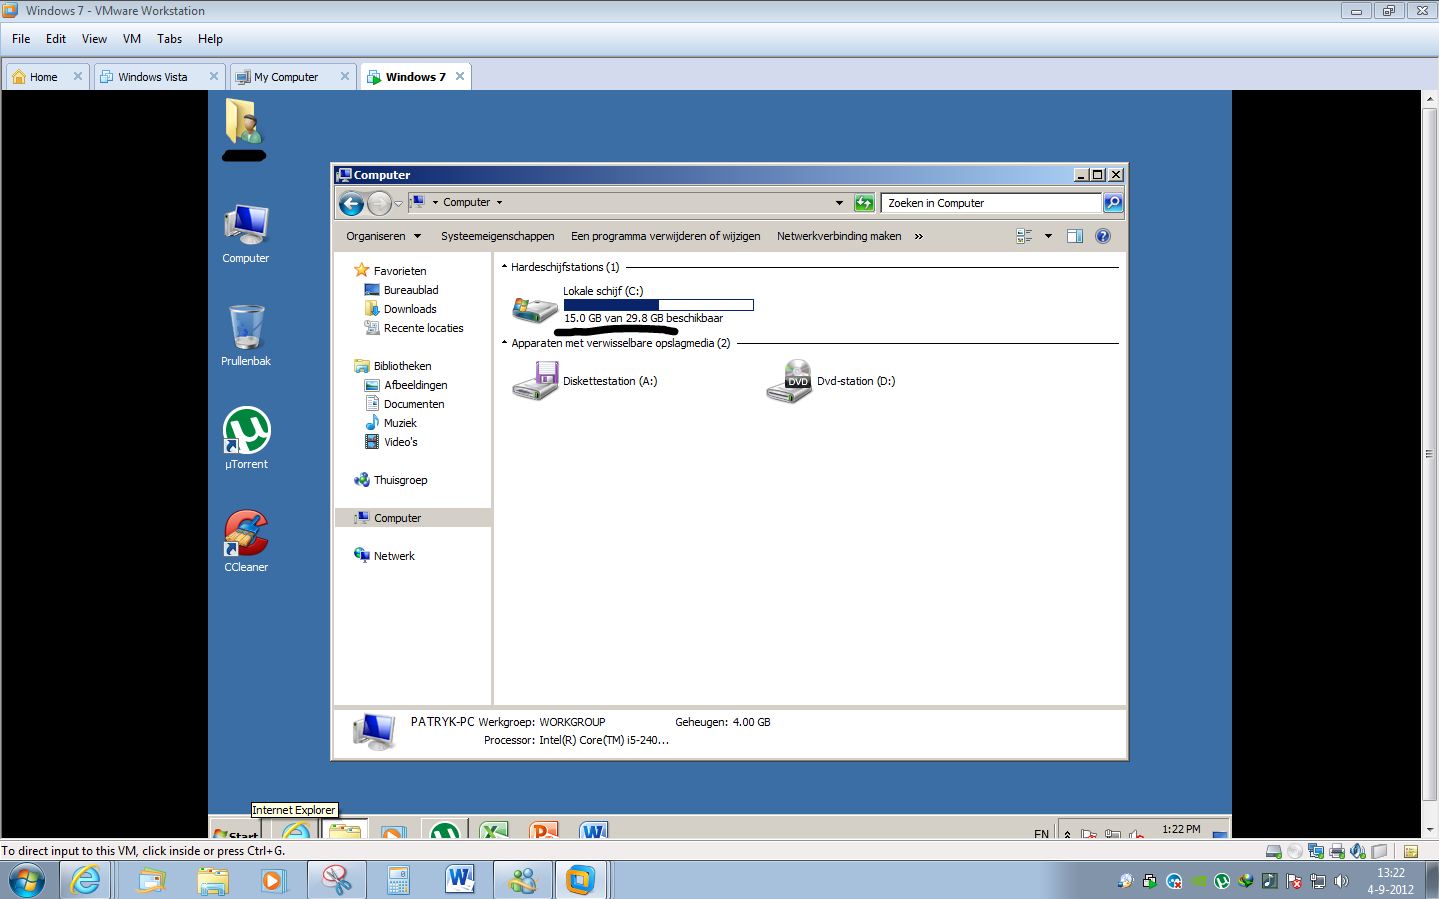Open the help question mark icon
The height and width of the screenshot is (899, 1439).
[x=1103, y=237]
